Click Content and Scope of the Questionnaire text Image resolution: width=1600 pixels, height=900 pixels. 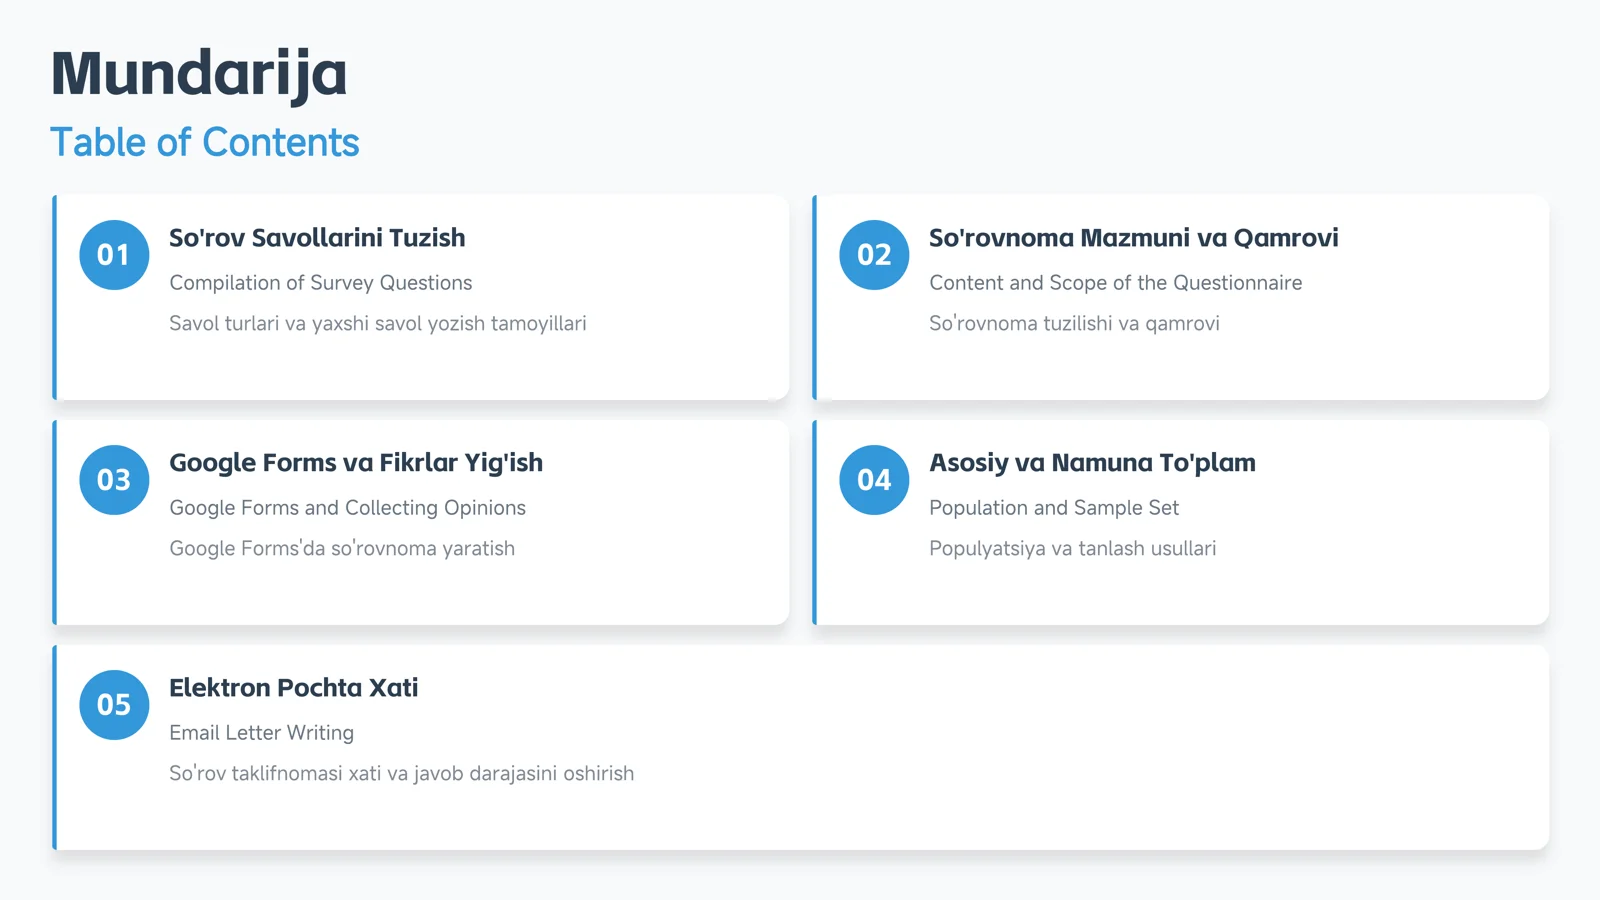pos(1115,283)
